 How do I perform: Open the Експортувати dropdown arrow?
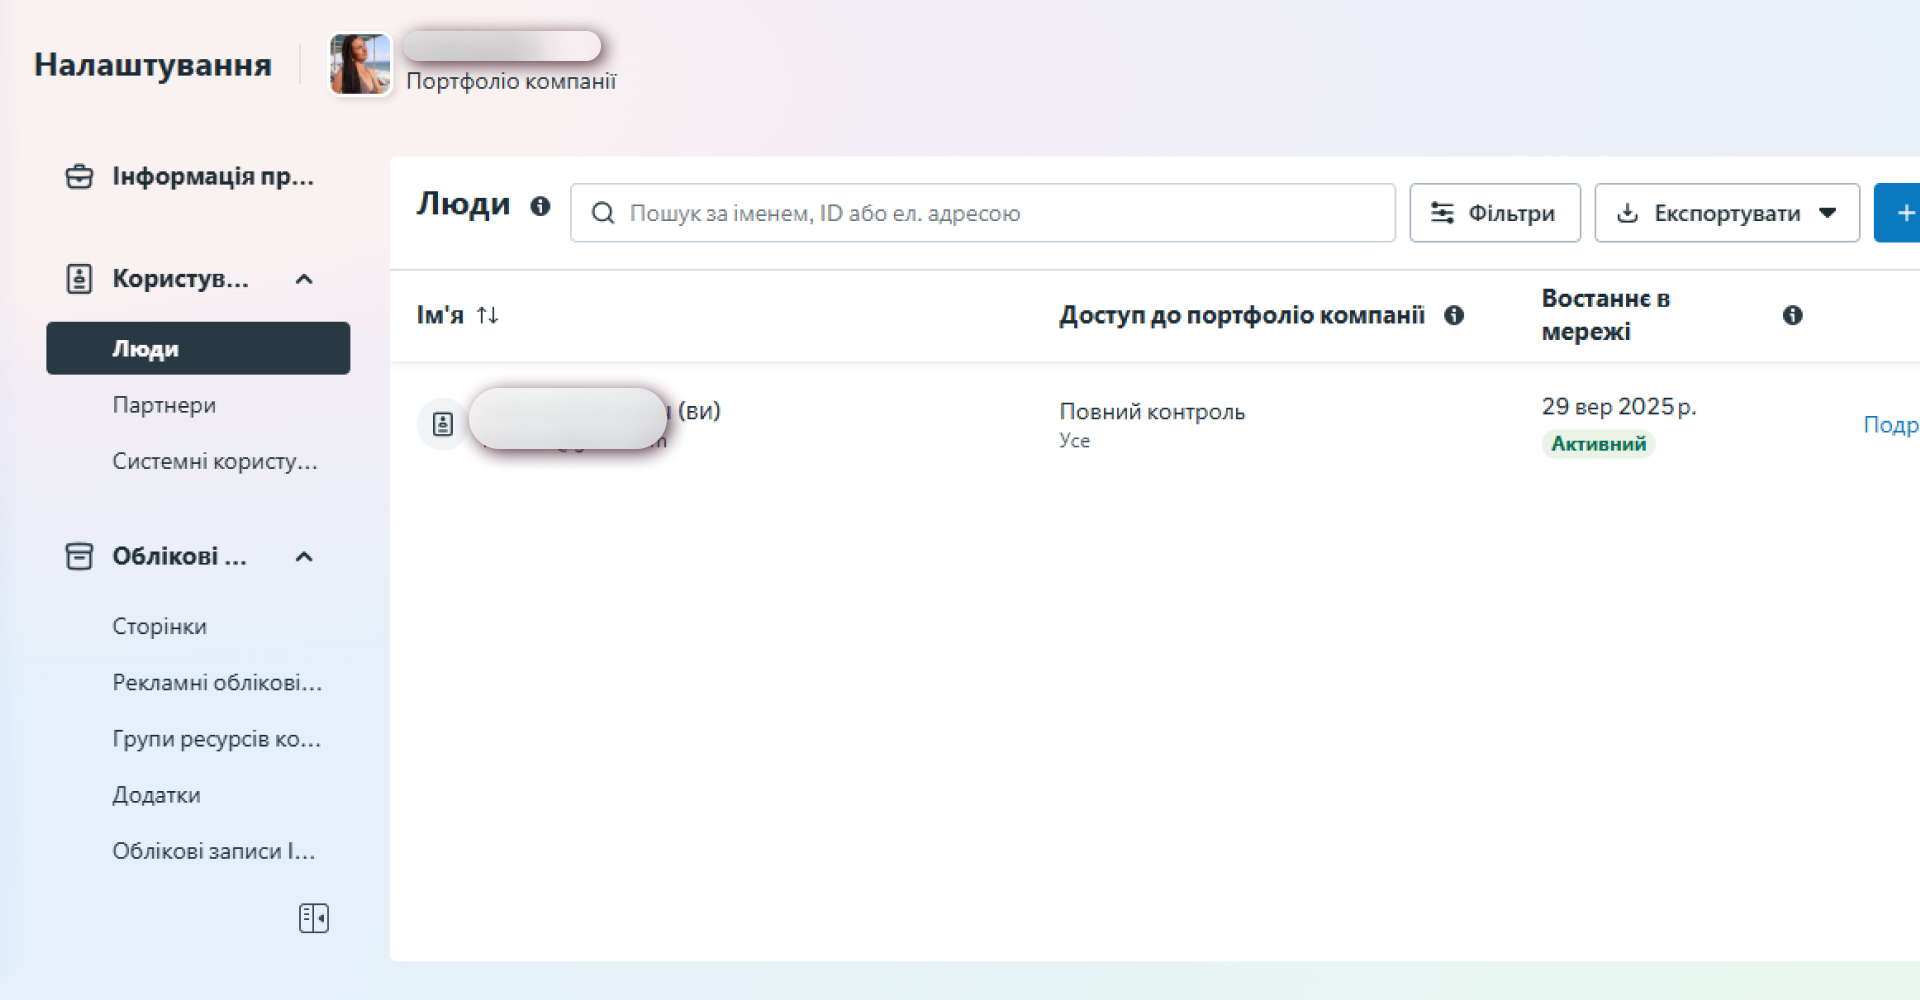(1829, 212)
